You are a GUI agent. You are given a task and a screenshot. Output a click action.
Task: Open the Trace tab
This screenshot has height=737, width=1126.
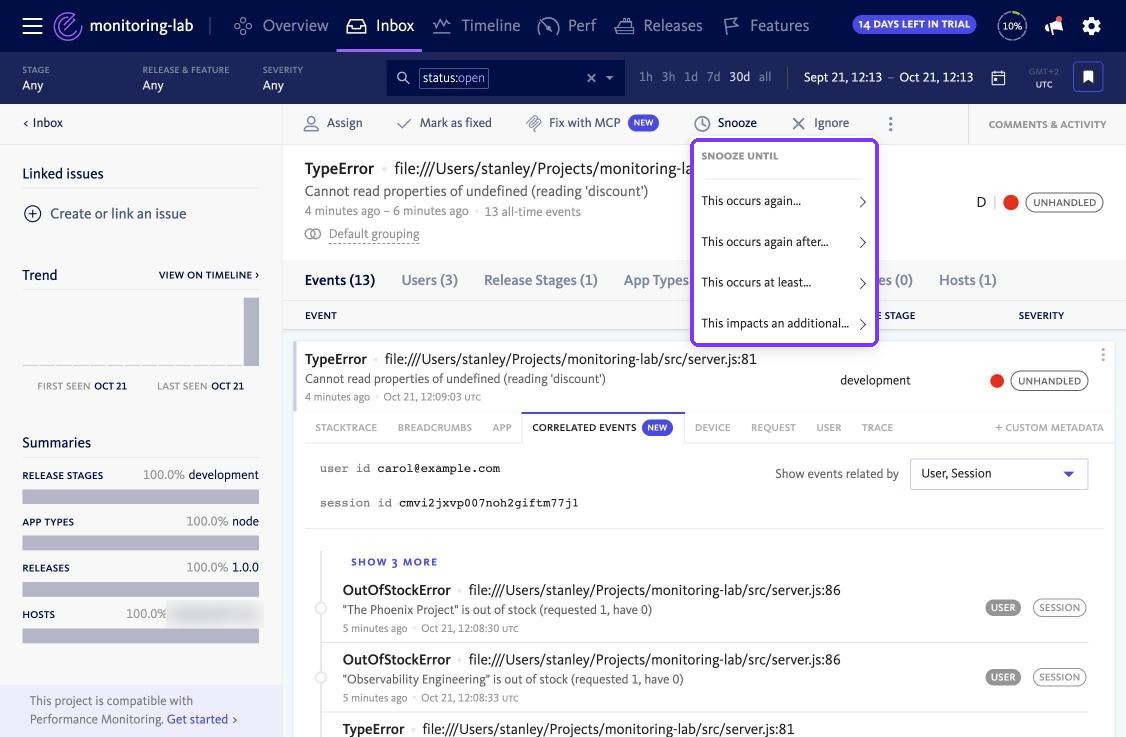tap(878, 427)
